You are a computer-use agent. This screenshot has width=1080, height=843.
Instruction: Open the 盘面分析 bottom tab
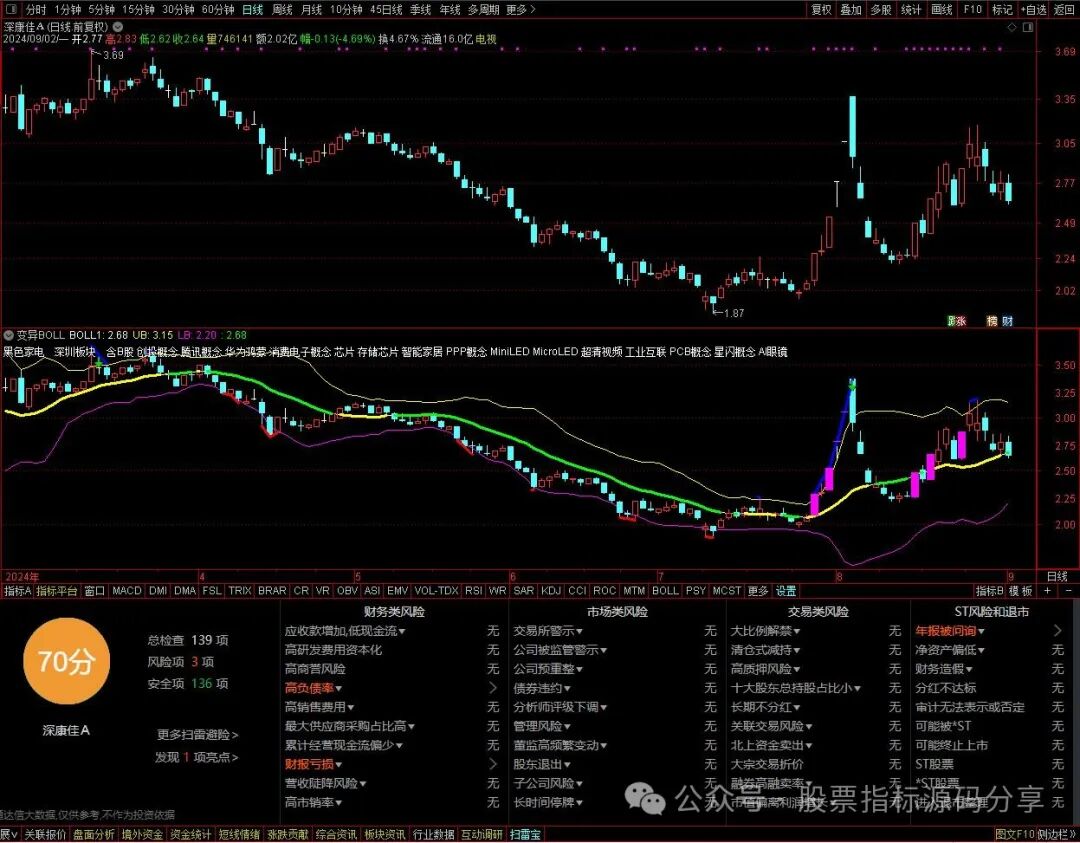click(94, 835)
